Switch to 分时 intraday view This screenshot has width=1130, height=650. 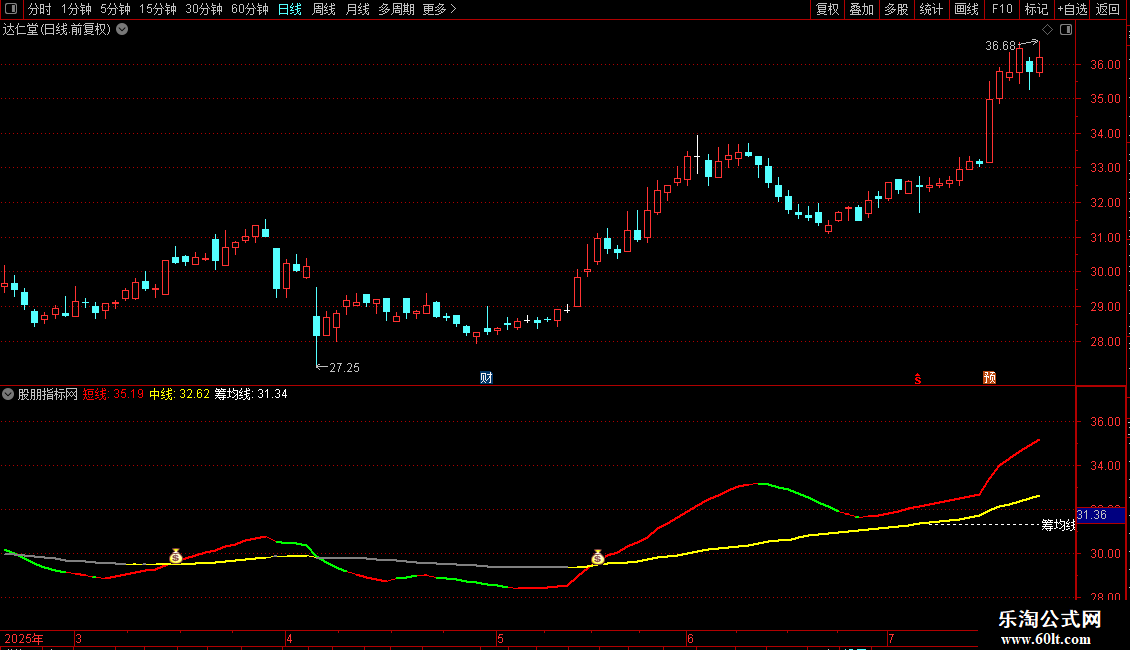pos(40,9)
